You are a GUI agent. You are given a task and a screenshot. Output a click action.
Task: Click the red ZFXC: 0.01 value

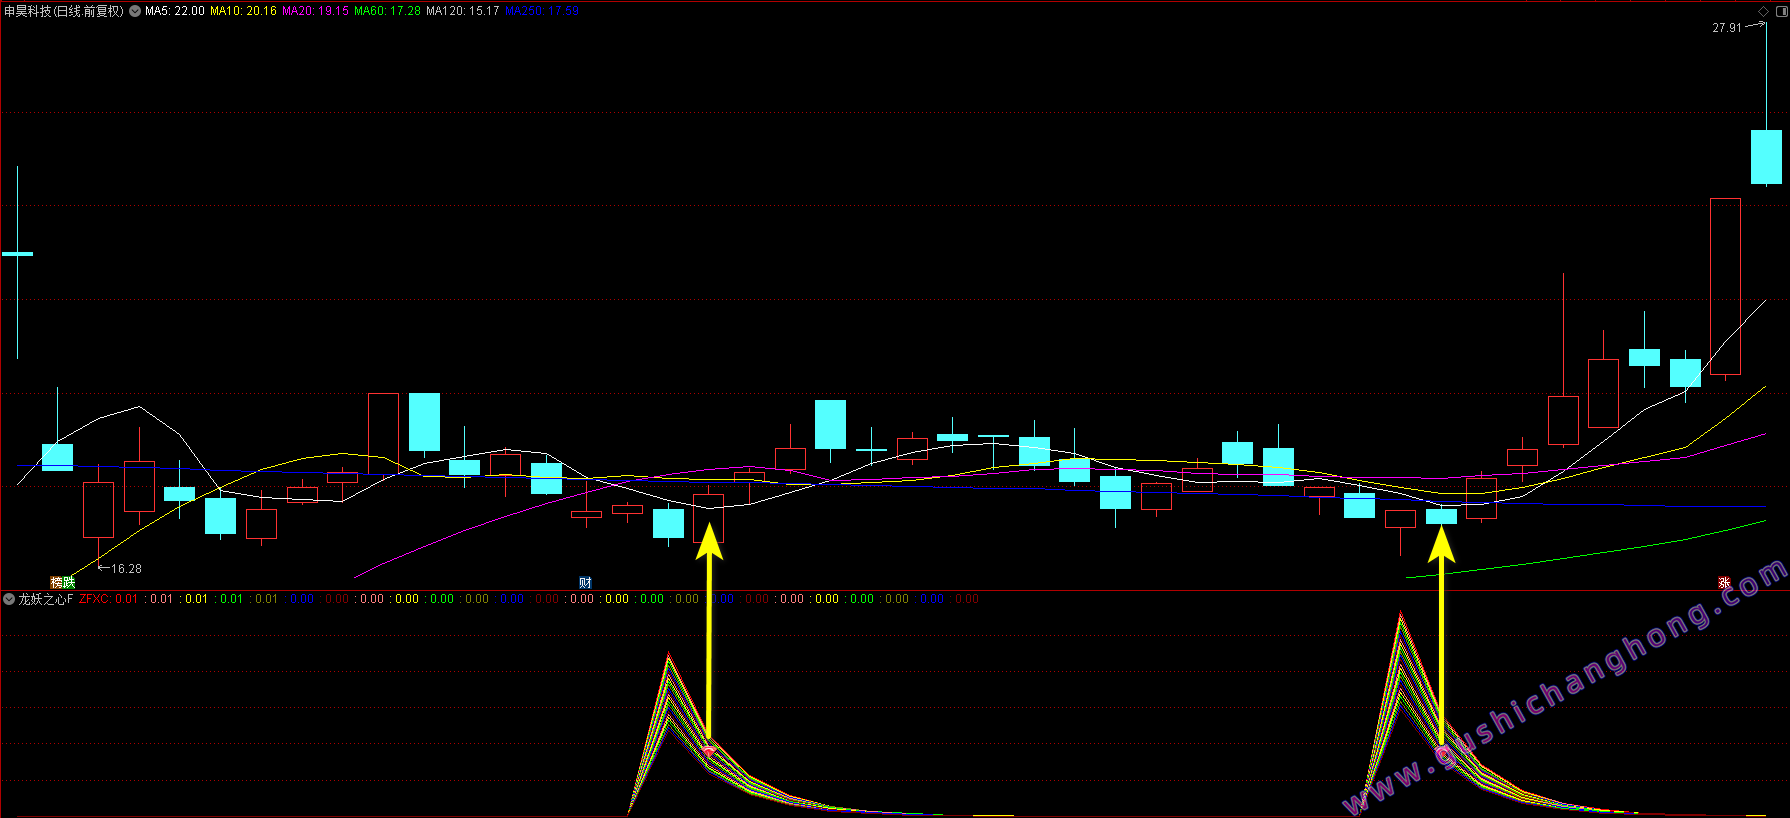tap(108, 599)
